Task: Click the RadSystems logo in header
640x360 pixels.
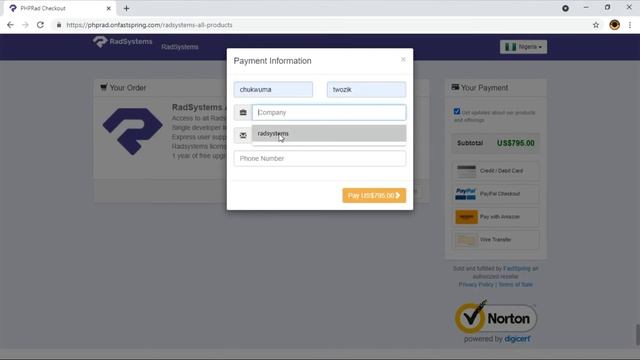Action: coord(122,42)
